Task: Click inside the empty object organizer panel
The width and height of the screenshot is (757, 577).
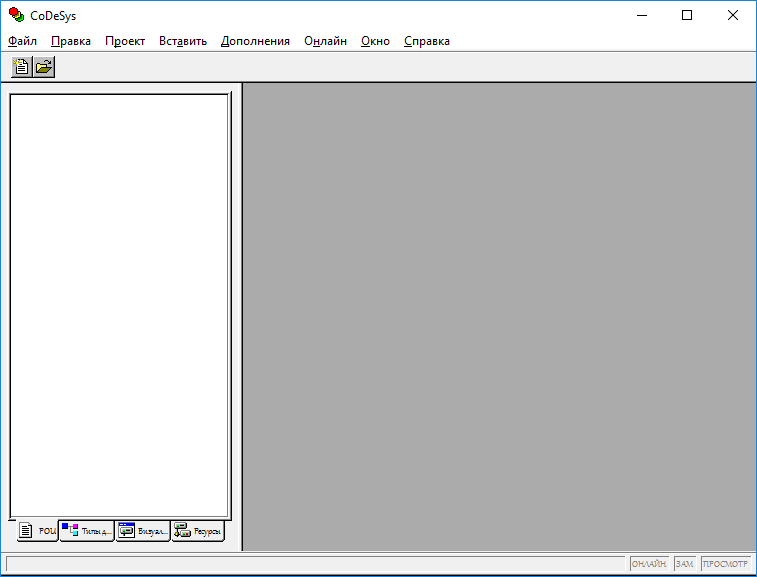Action: click(x=119, y=300)
